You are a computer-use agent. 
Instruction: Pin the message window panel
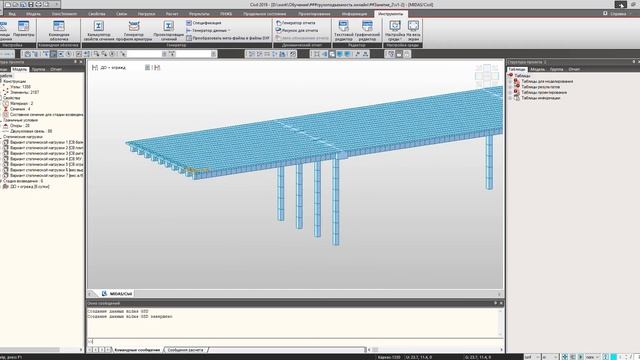(495, 303)
